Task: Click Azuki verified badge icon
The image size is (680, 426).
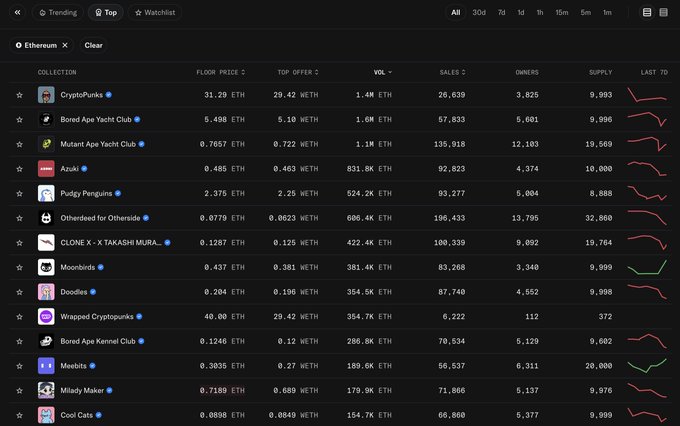Action: point(84,169)
